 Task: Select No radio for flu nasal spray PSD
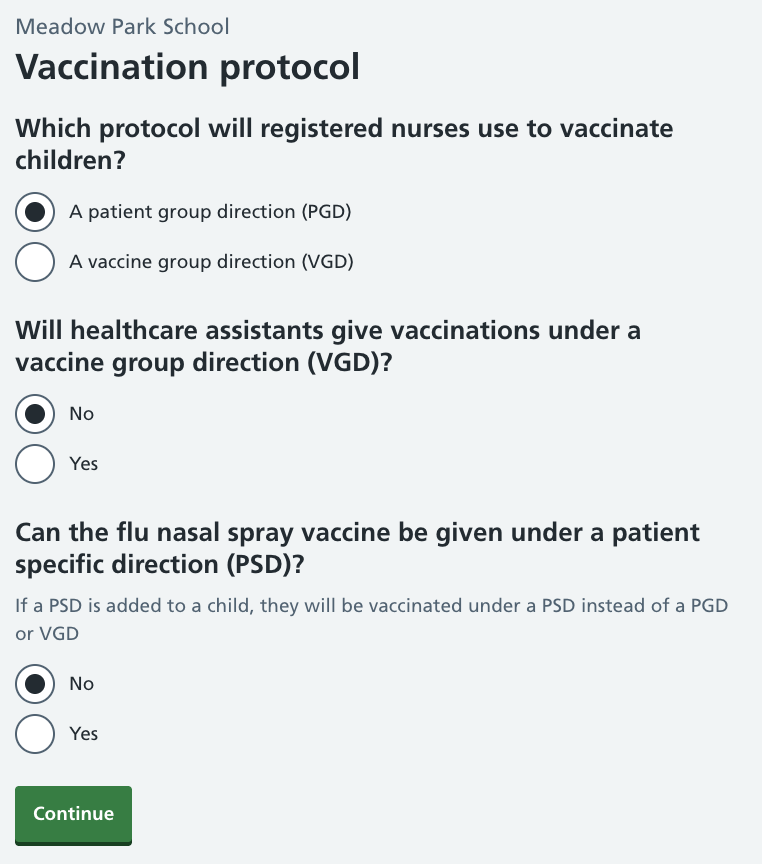click(x=35, y=684)
